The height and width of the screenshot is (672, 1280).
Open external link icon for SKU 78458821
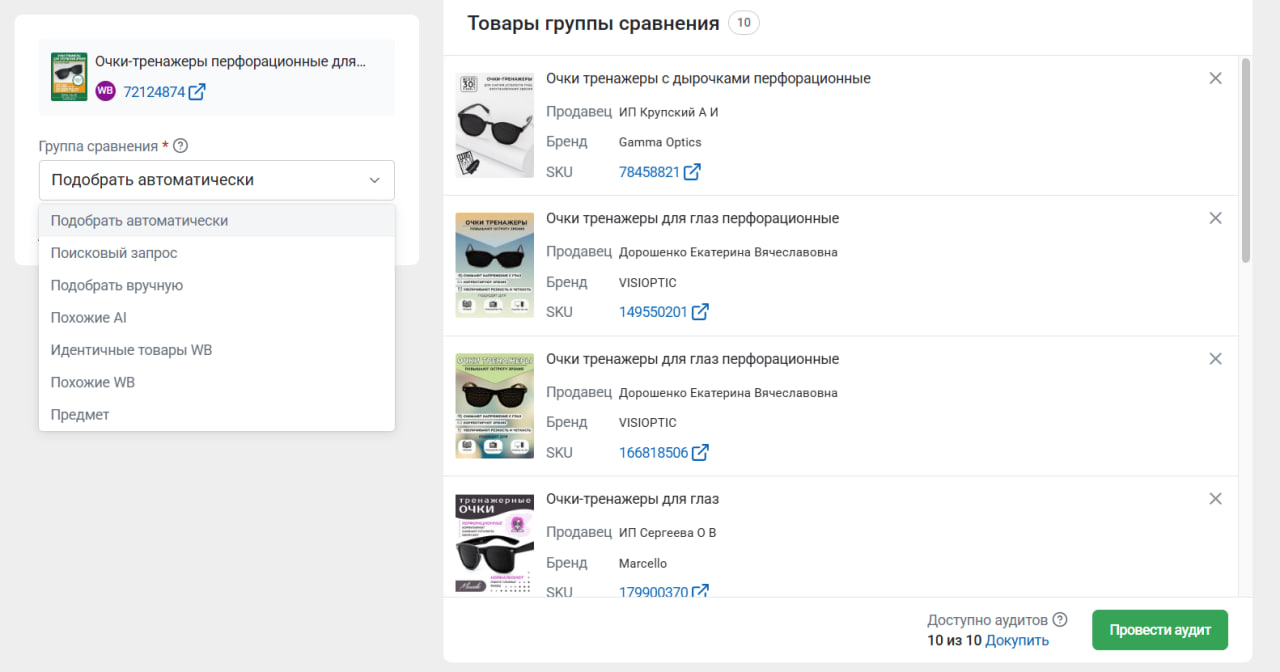click(x=691, y=172)
